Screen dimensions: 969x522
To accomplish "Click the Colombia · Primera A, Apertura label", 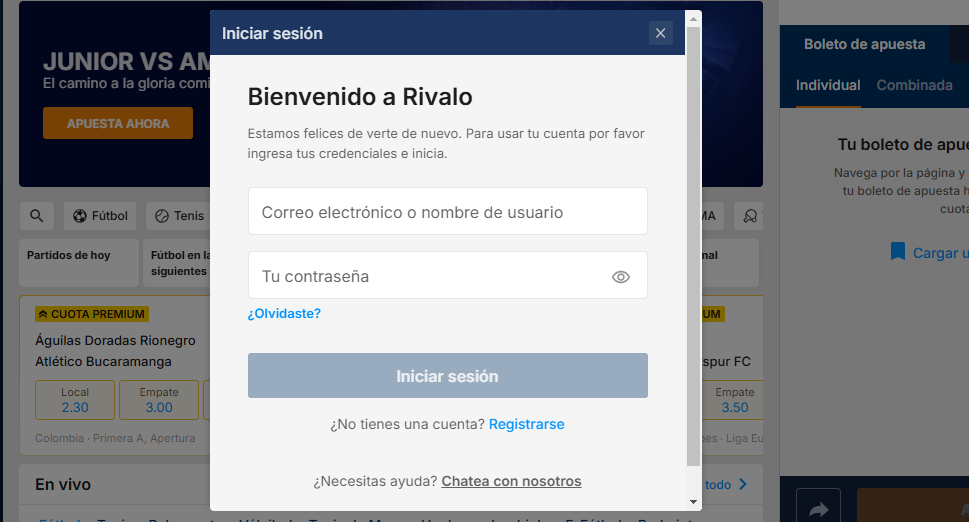I will click(115, 438).
